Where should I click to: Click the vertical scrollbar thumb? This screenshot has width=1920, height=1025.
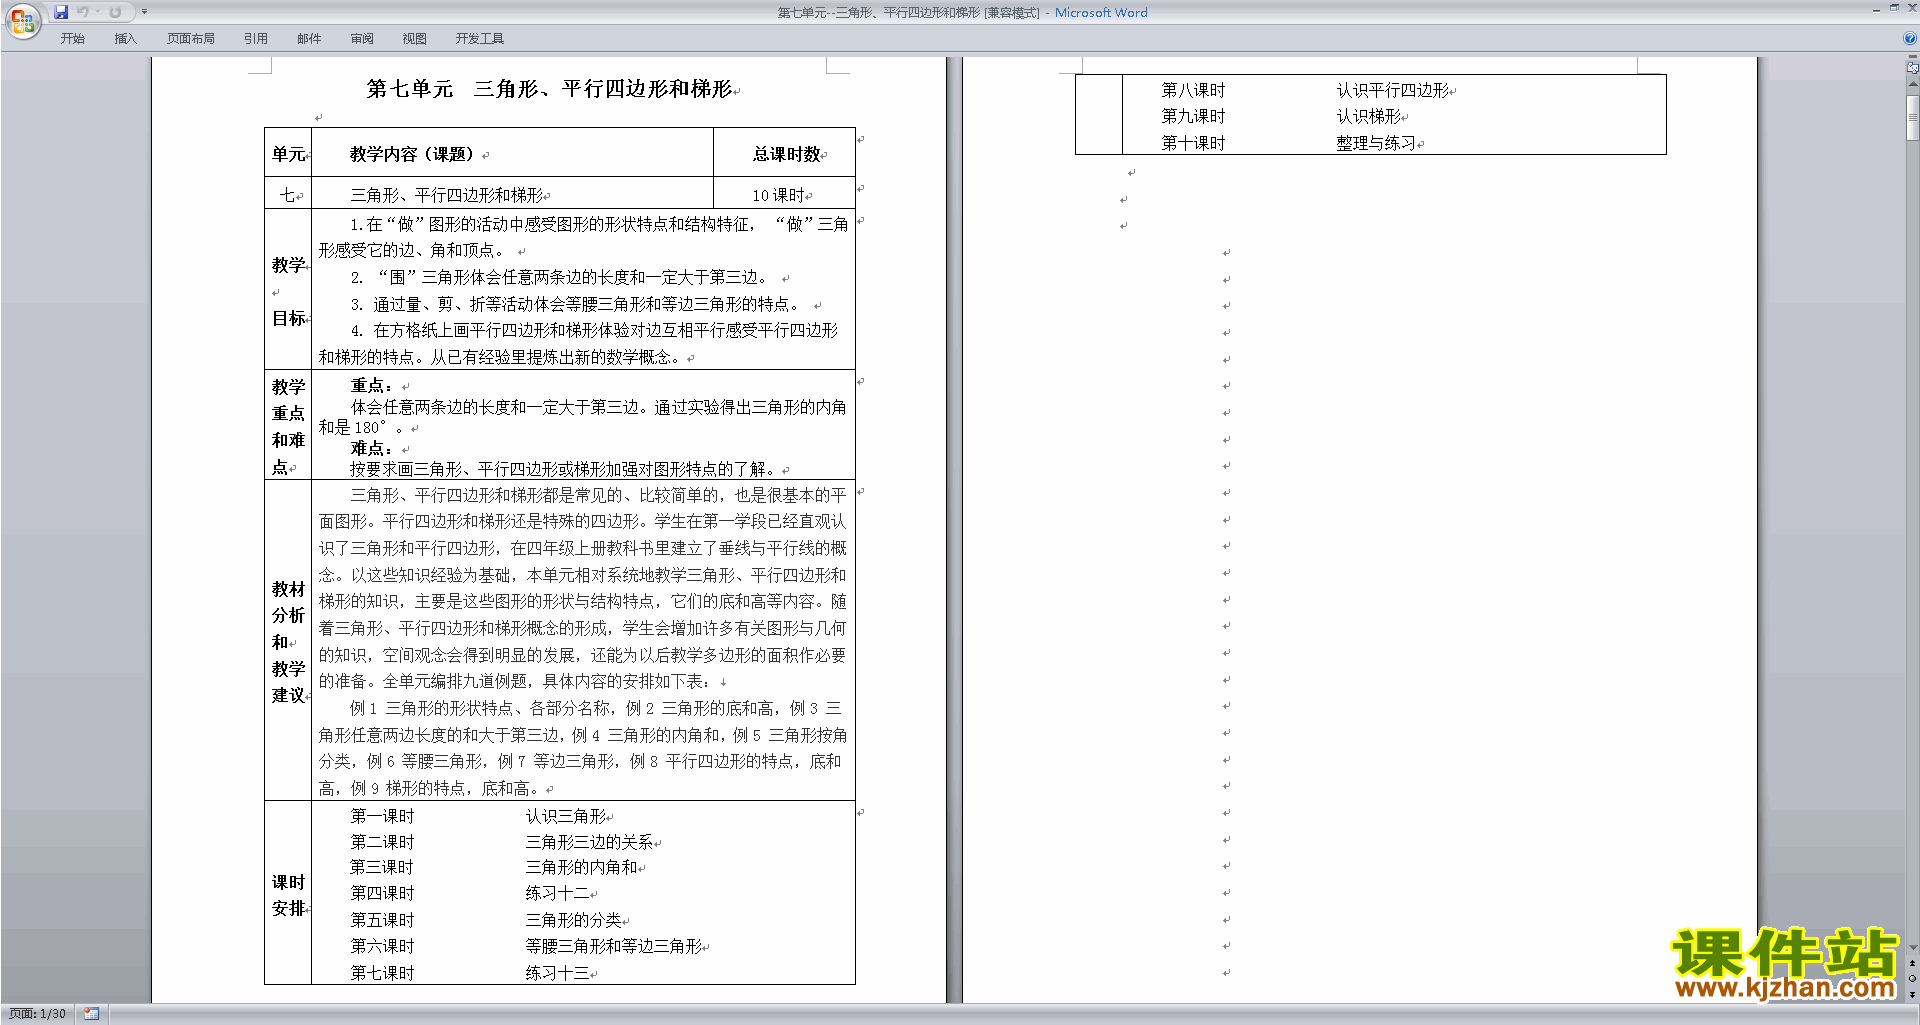1912,118
